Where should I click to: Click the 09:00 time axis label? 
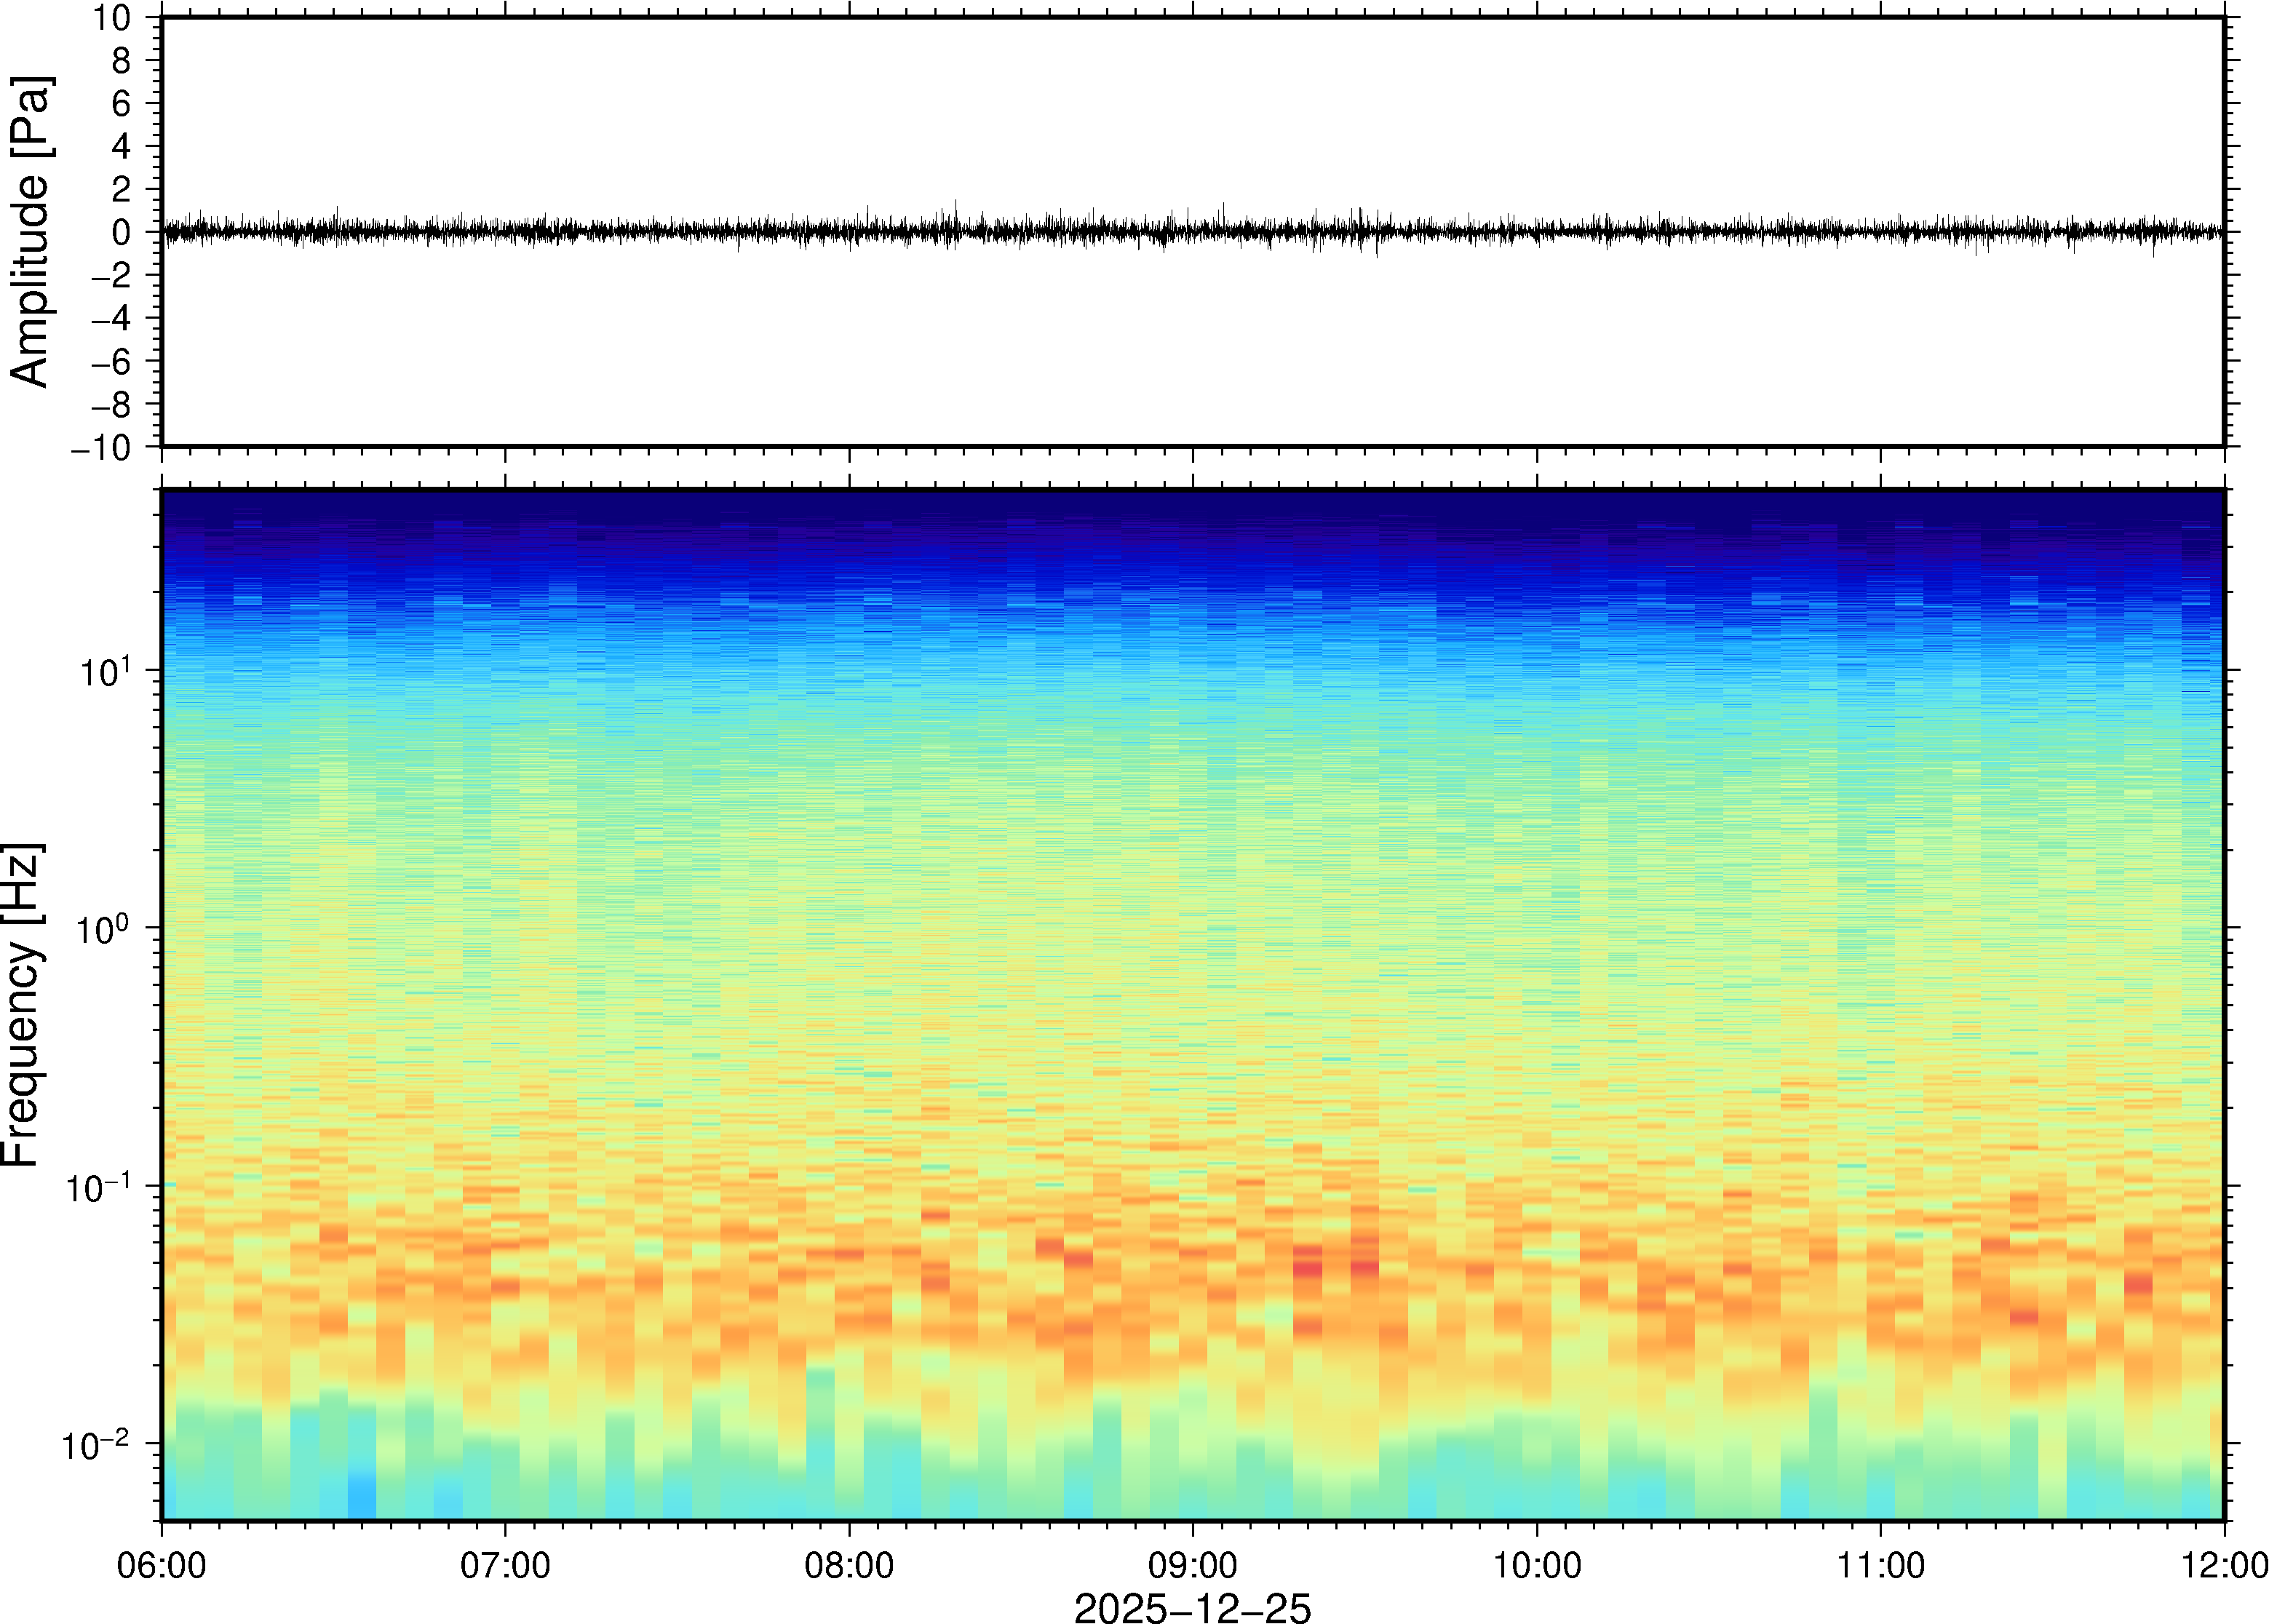1192,1565
